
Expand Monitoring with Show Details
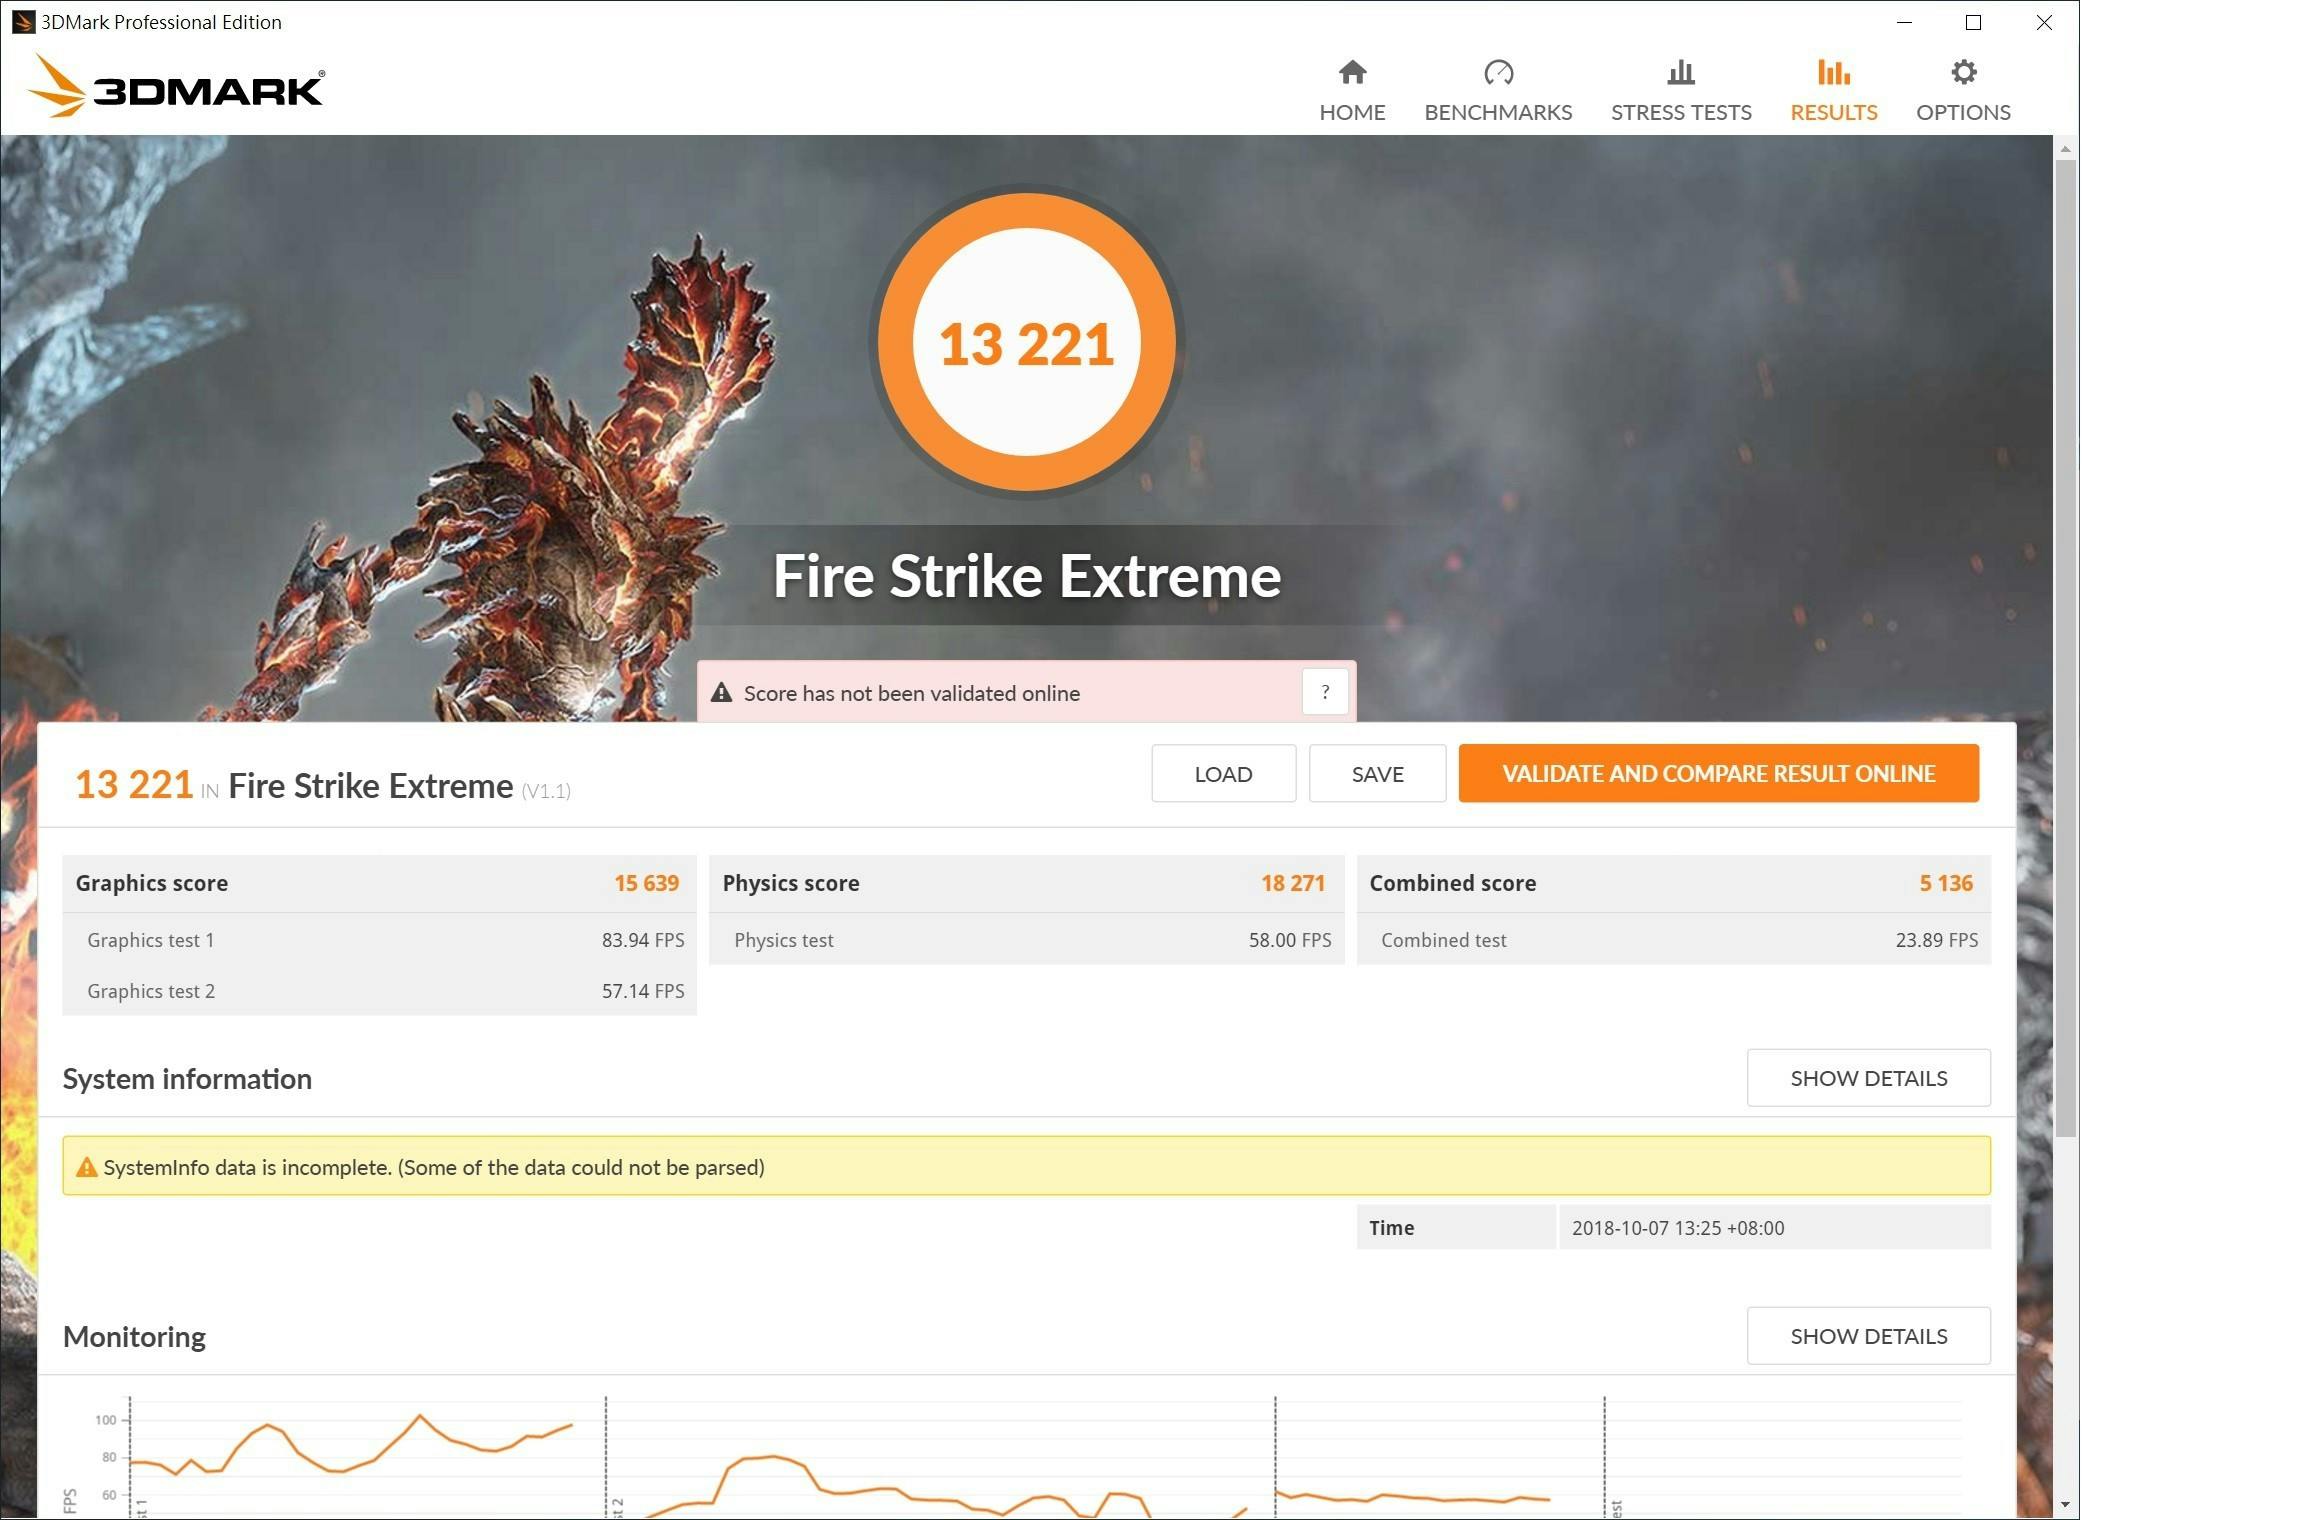point(1868,1335)
